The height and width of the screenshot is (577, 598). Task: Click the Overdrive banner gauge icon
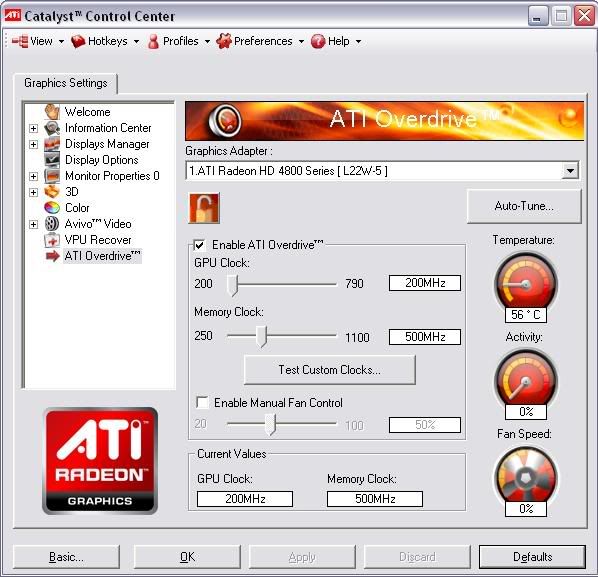[x=225, y=121]
